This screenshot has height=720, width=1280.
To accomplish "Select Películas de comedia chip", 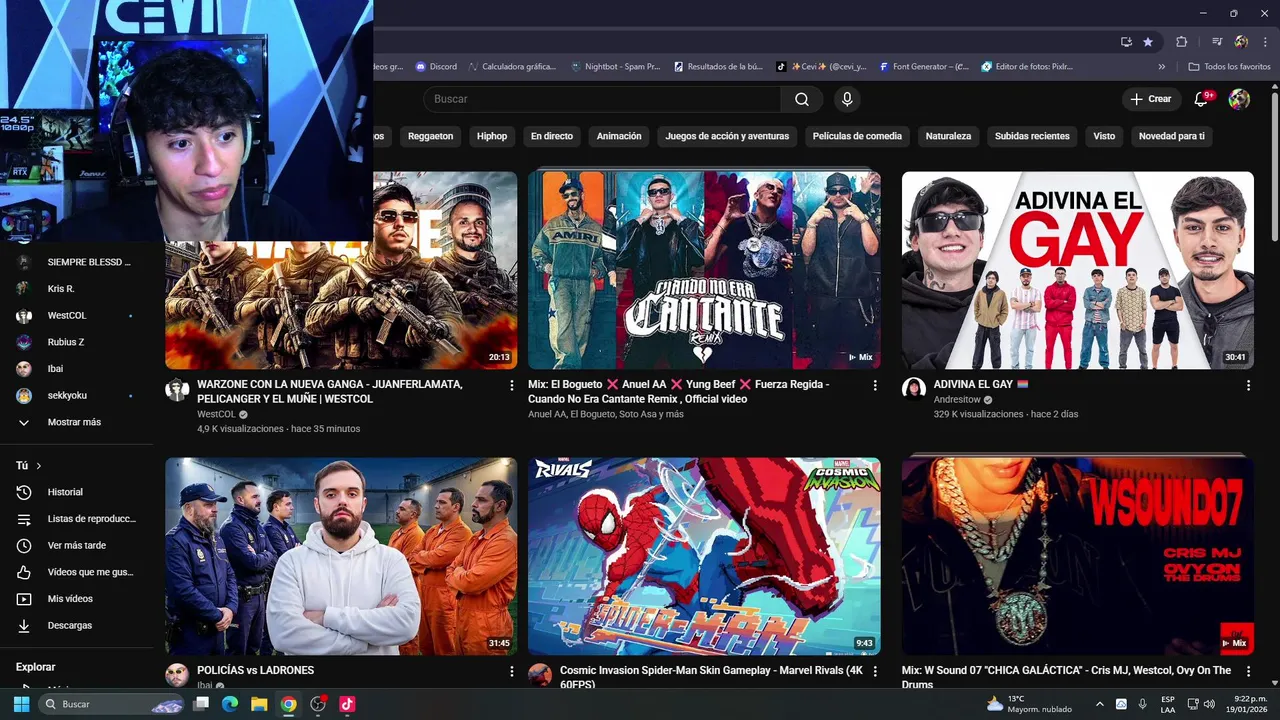I will (857, 136).
